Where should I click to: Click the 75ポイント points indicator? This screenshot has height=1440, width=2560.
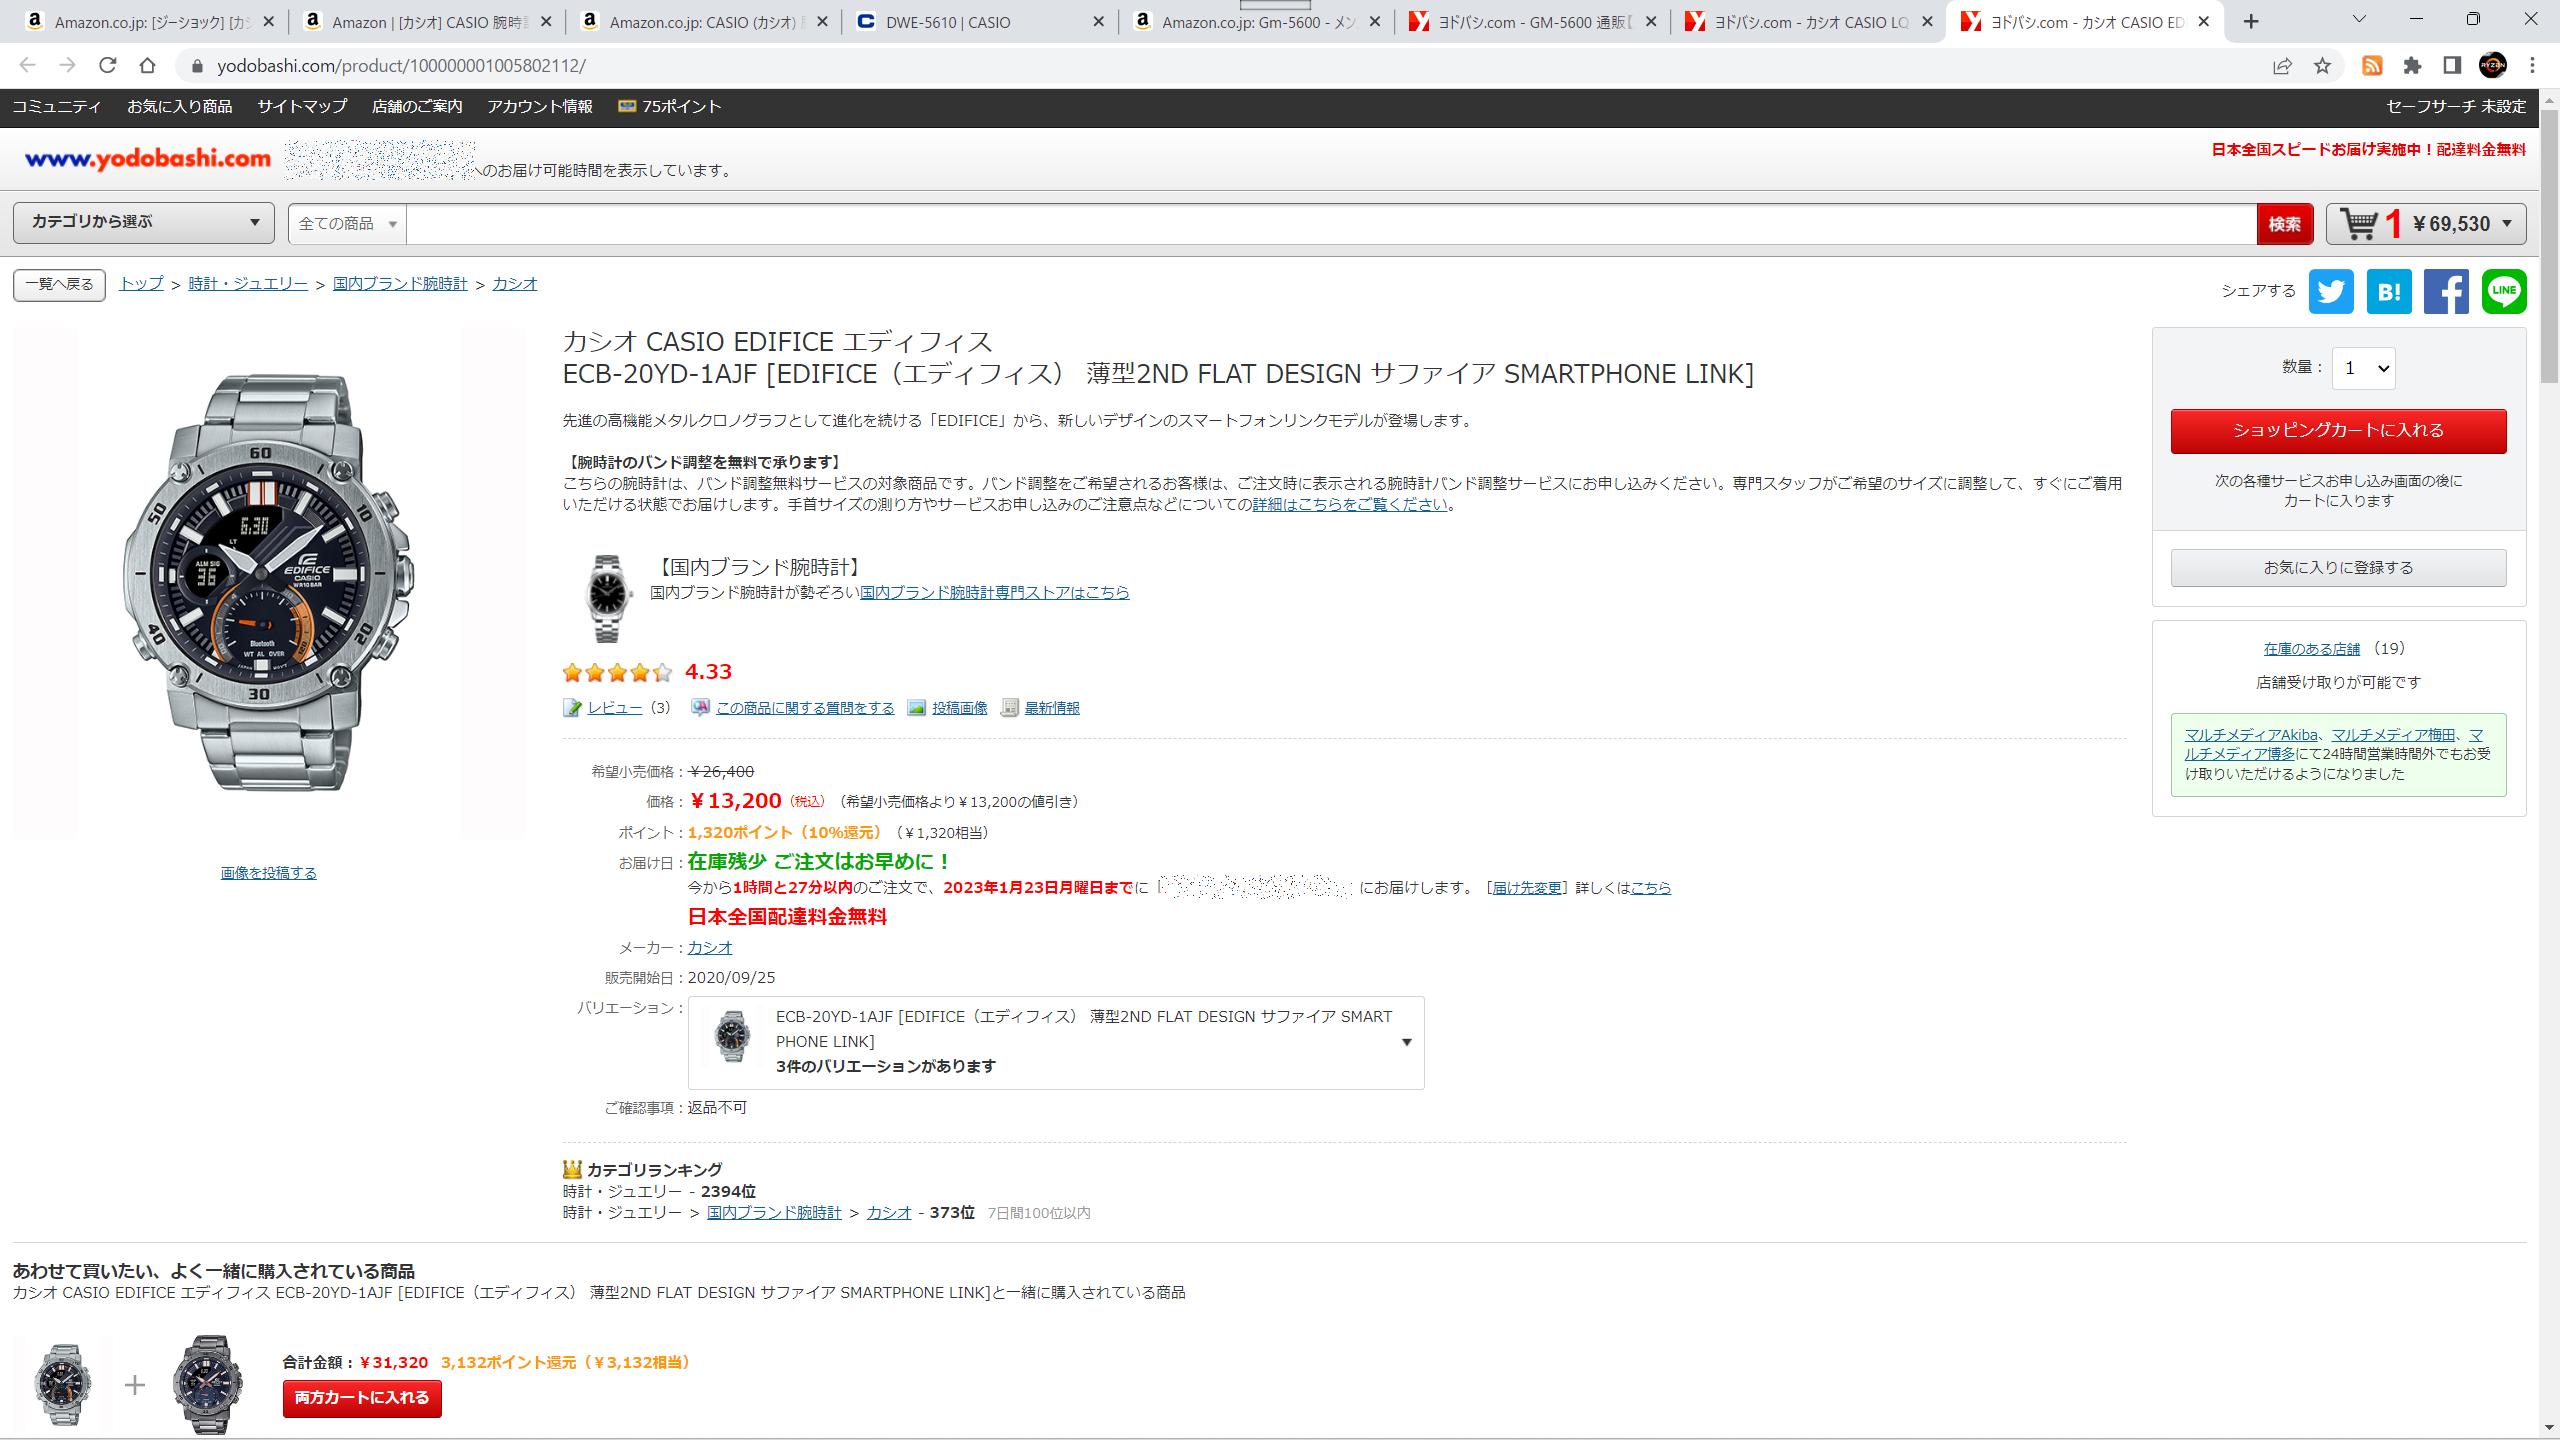(x=669, y=106)
